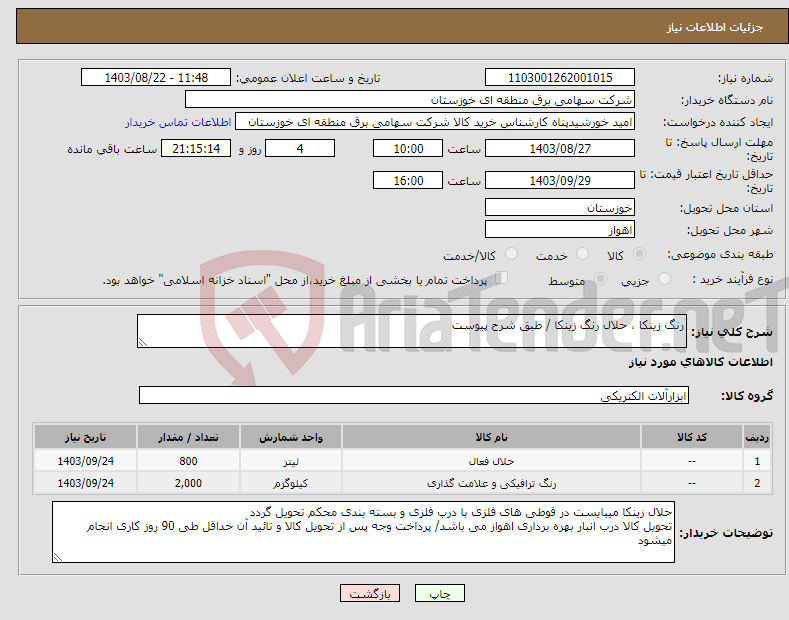The height and width of the screenshot is (620, 789).
Task: Click the response deadline date 1403/08/27
Action: 560,148
